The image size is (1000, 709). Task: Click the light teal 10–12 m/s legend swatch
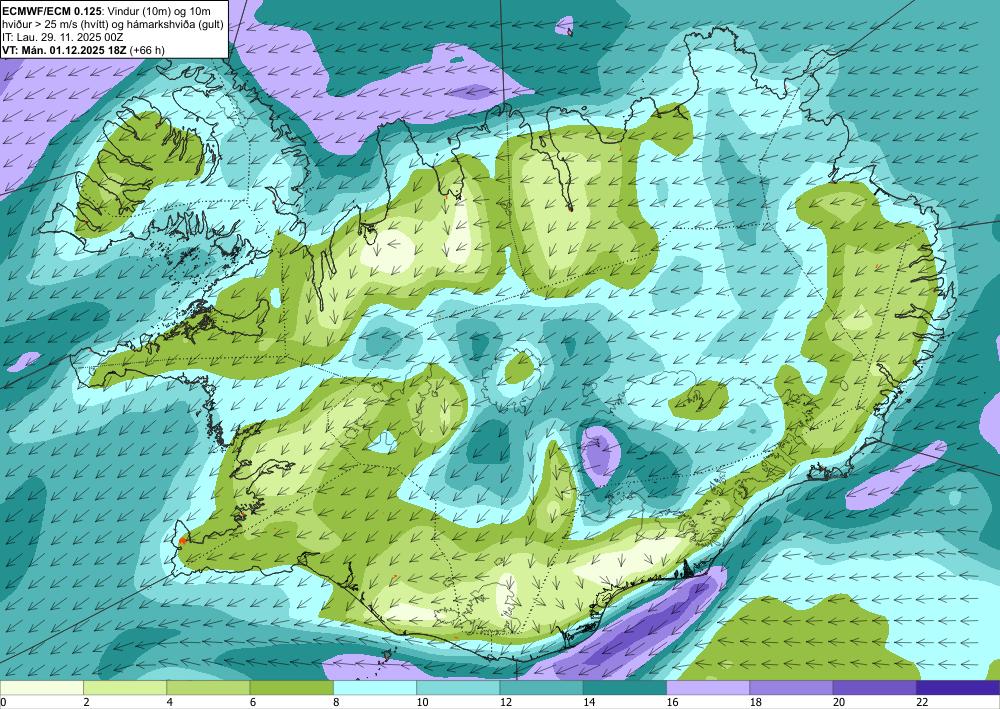pos(458,688)
